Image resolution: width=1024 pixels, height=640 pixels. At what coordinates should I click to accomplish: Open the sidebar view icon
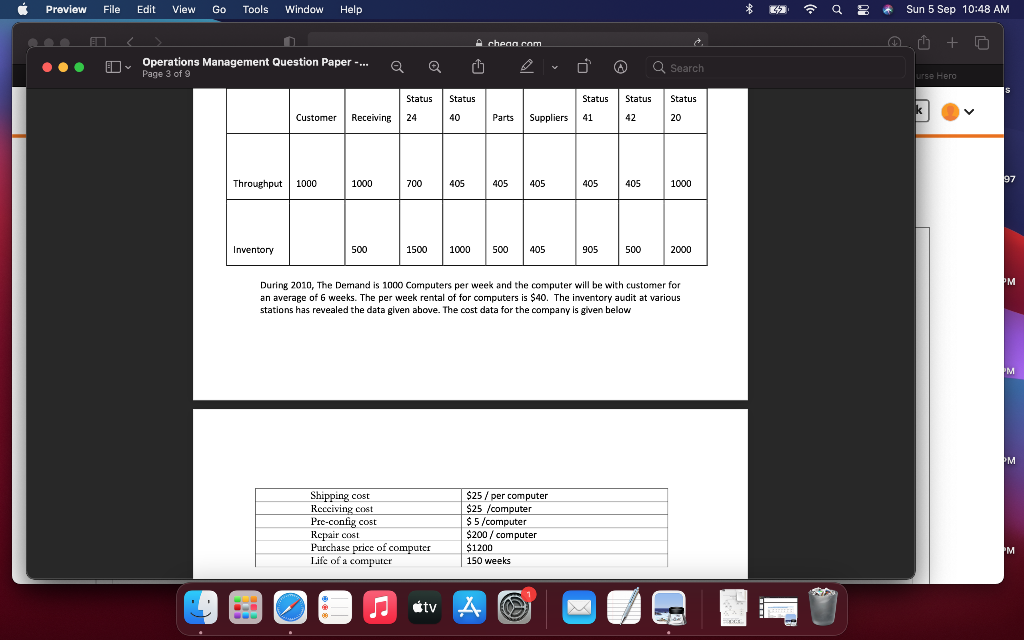[111, 66]
